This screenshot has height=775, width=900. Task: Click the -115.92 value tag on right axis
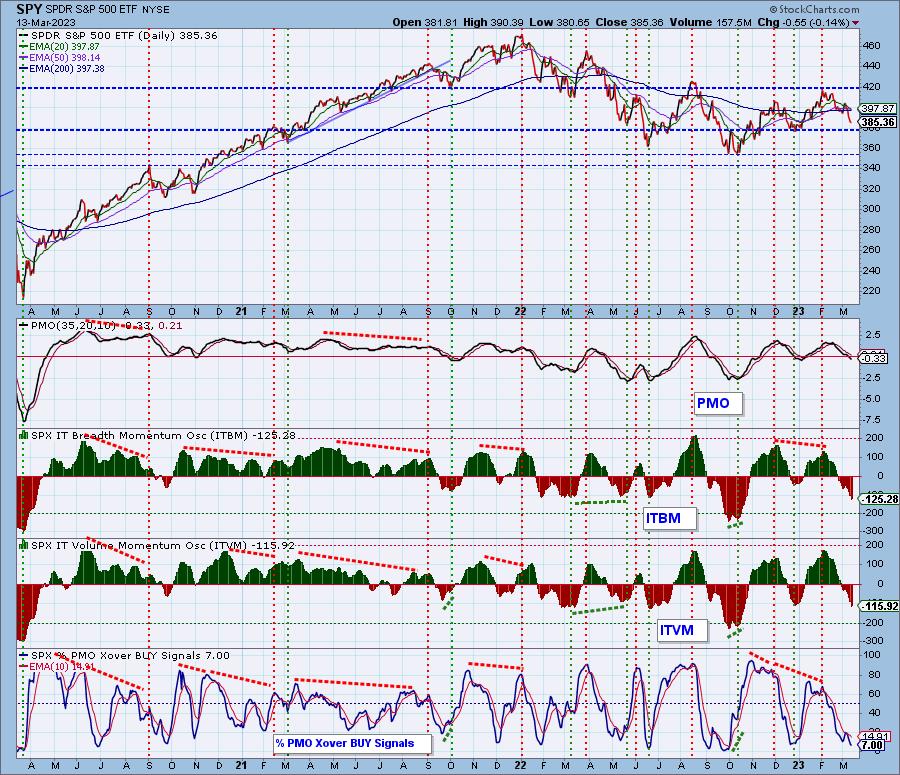(879, 606)
